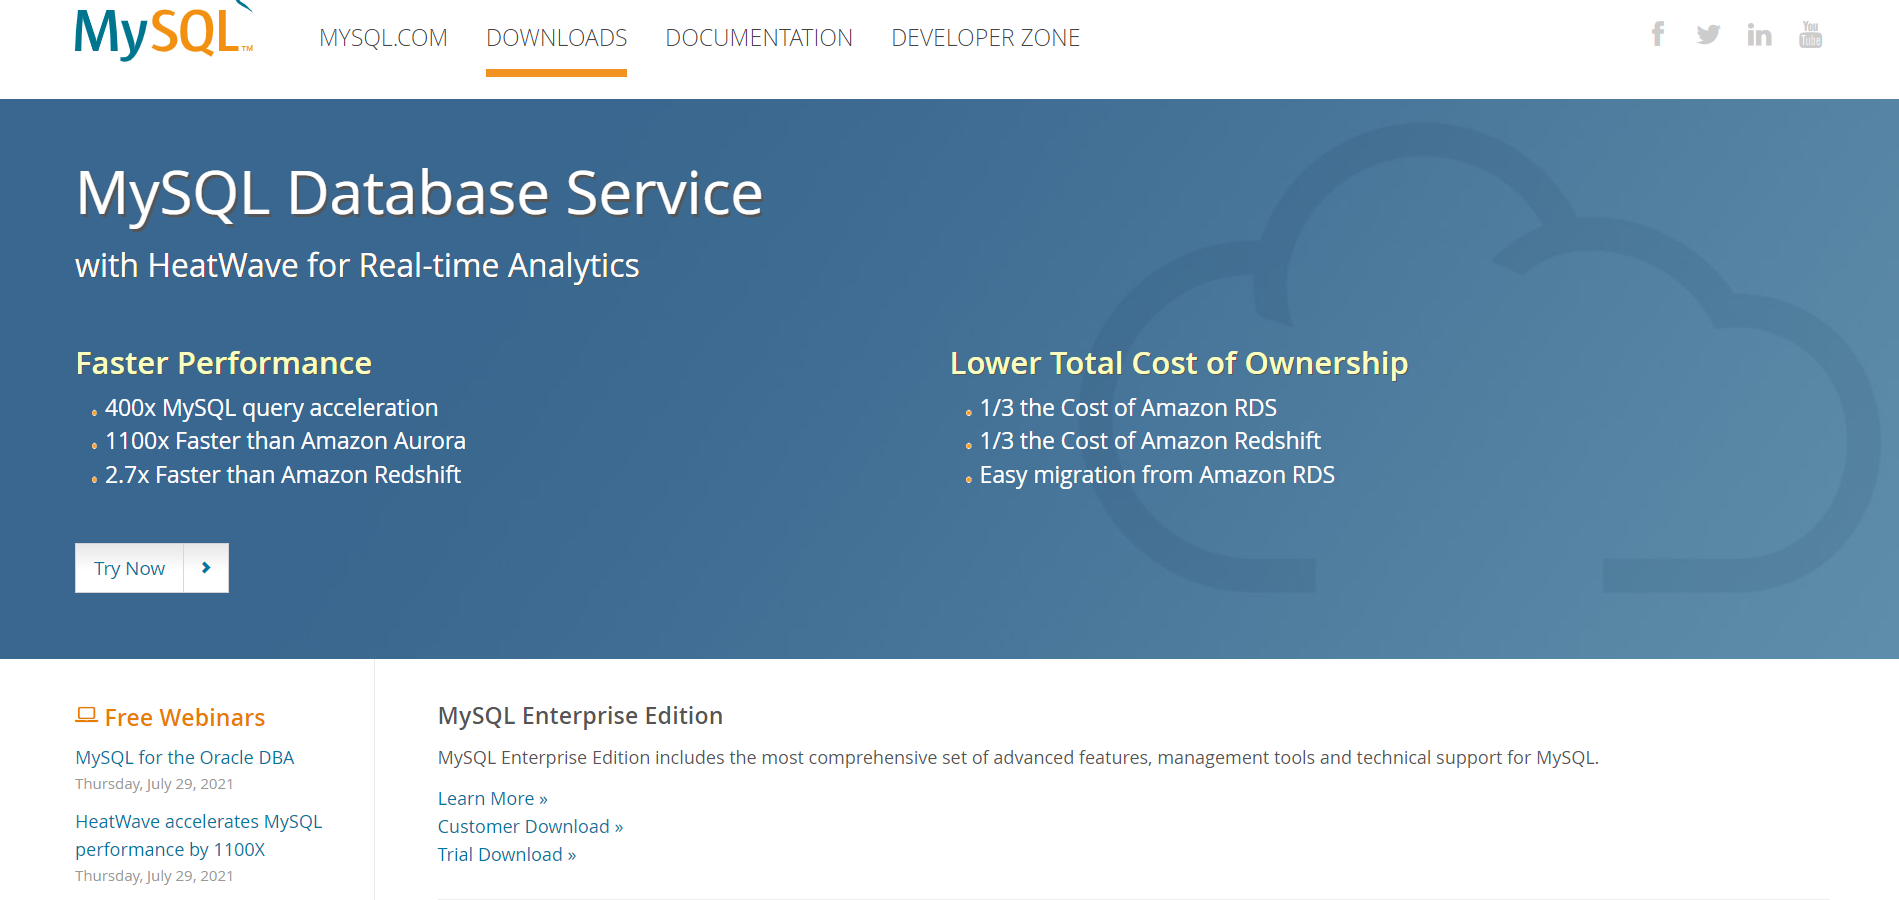Click the MySQL logo
The width and height of the screenshot is (1899, 900).
(164, 31)
